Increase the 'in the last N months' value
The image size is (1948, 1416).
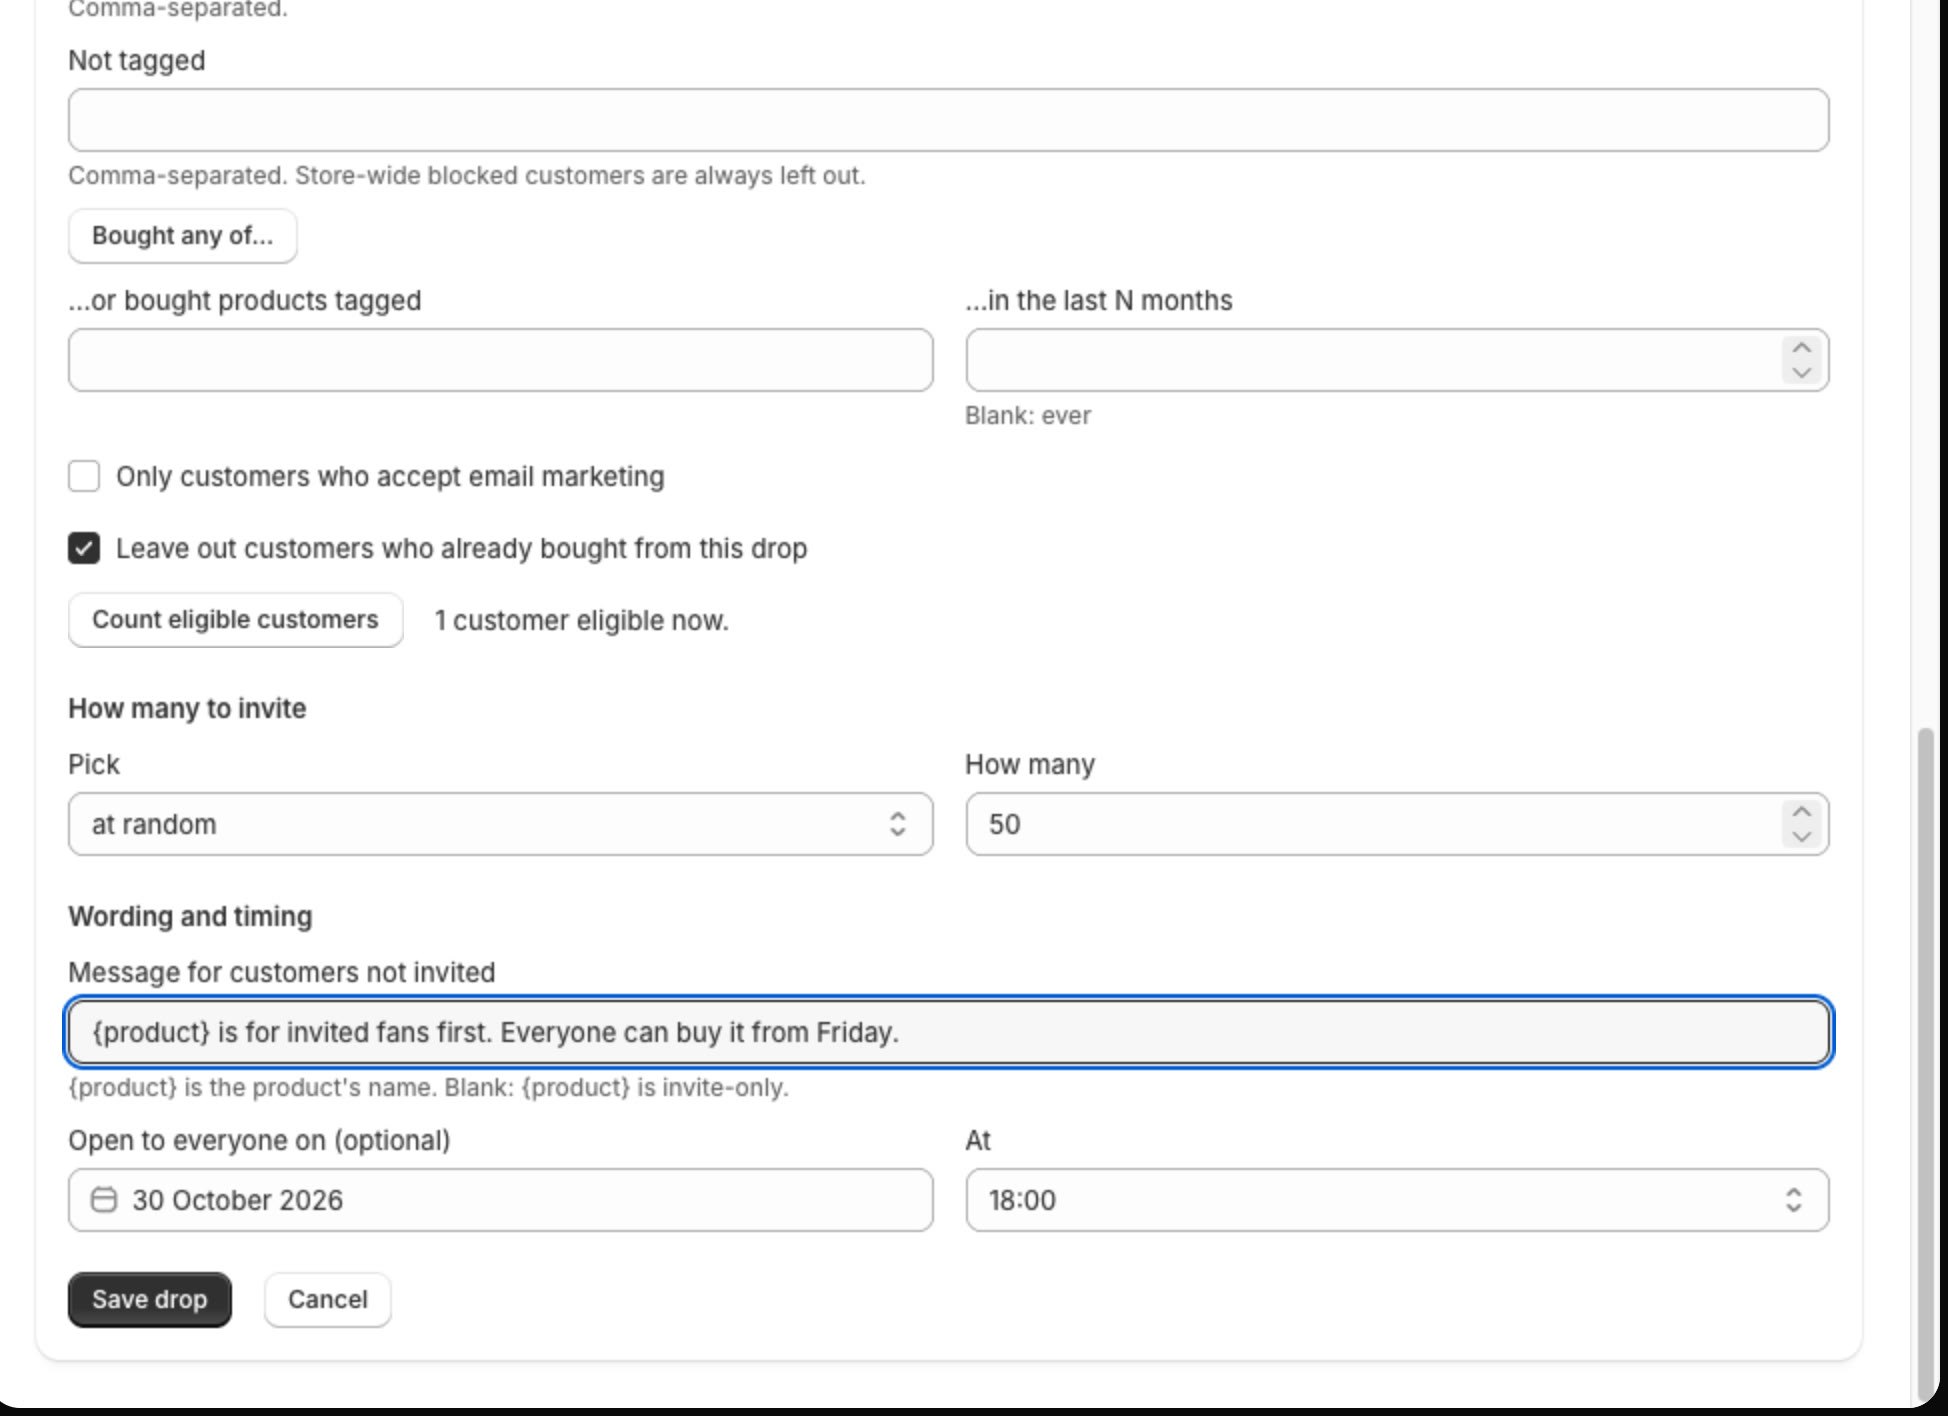(x=1801, y=348)
